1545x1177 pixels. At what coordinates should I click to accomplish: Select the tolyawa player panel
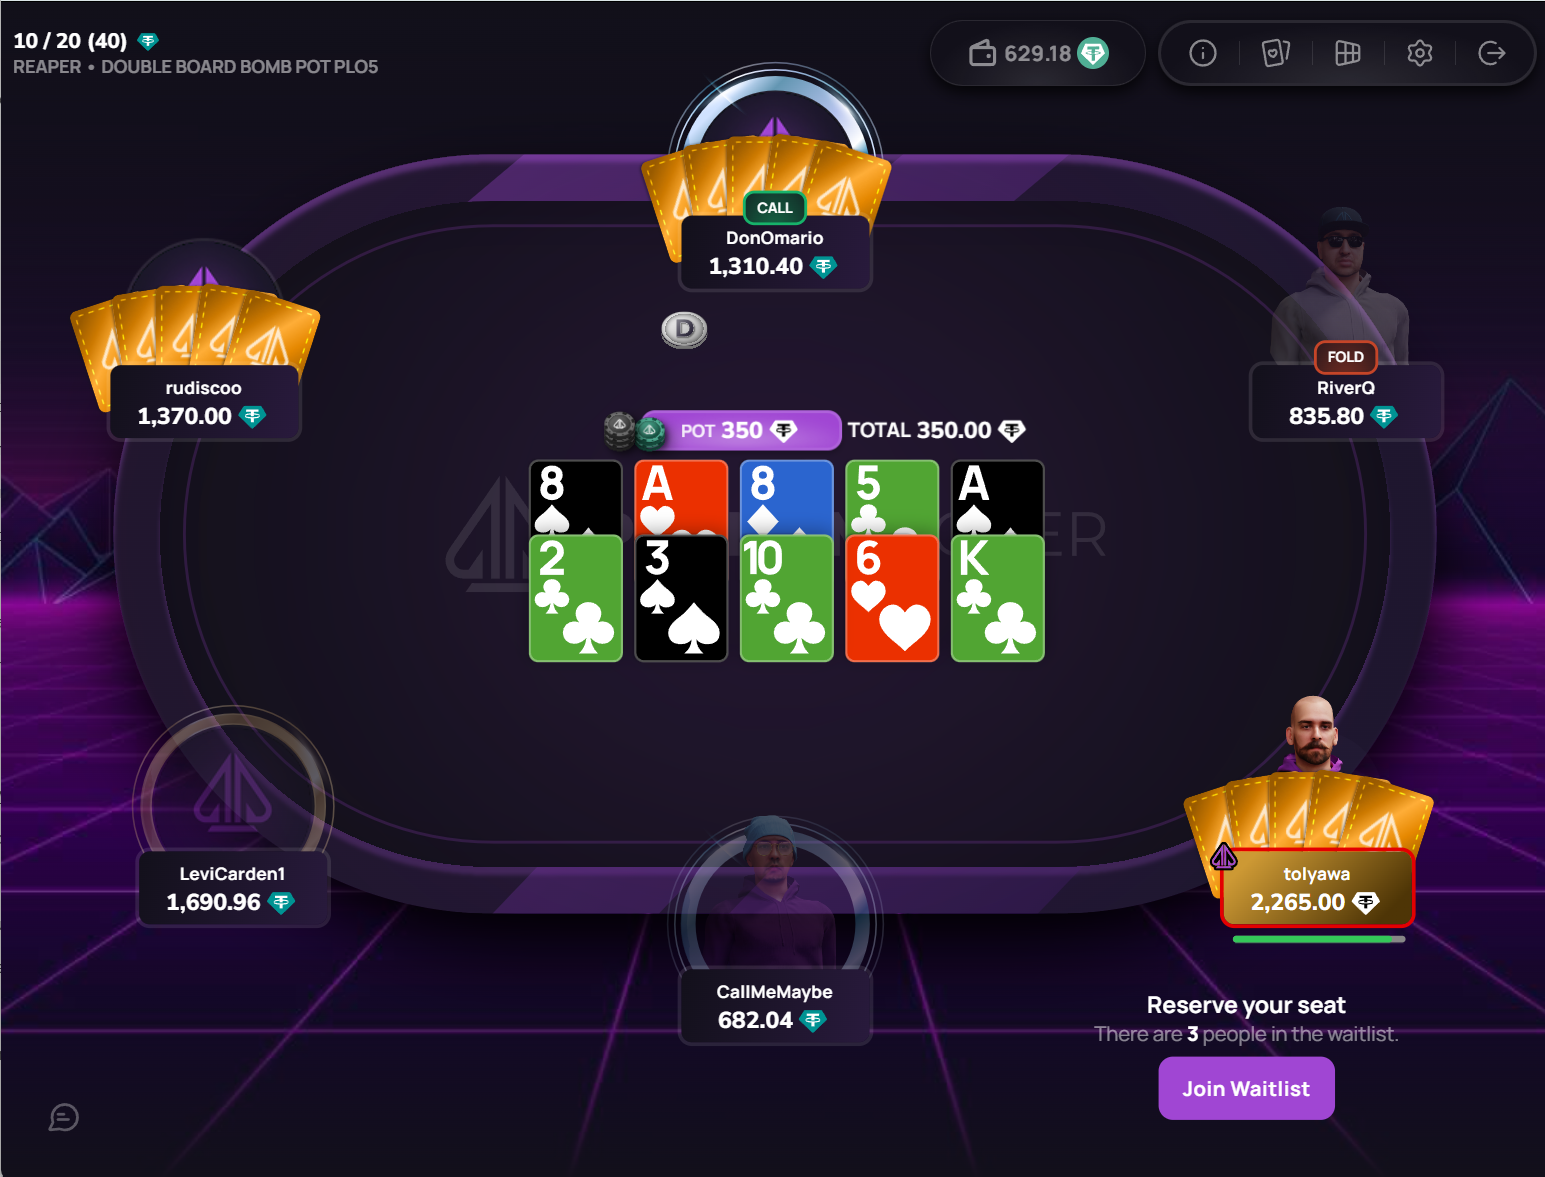1317,888
